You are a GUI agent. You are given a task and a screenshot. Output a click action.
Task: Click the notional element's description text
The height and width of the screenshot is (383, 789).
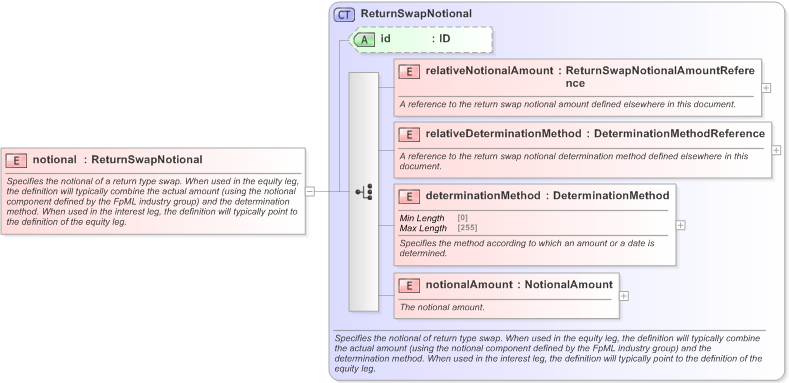(x=152, y=201)
